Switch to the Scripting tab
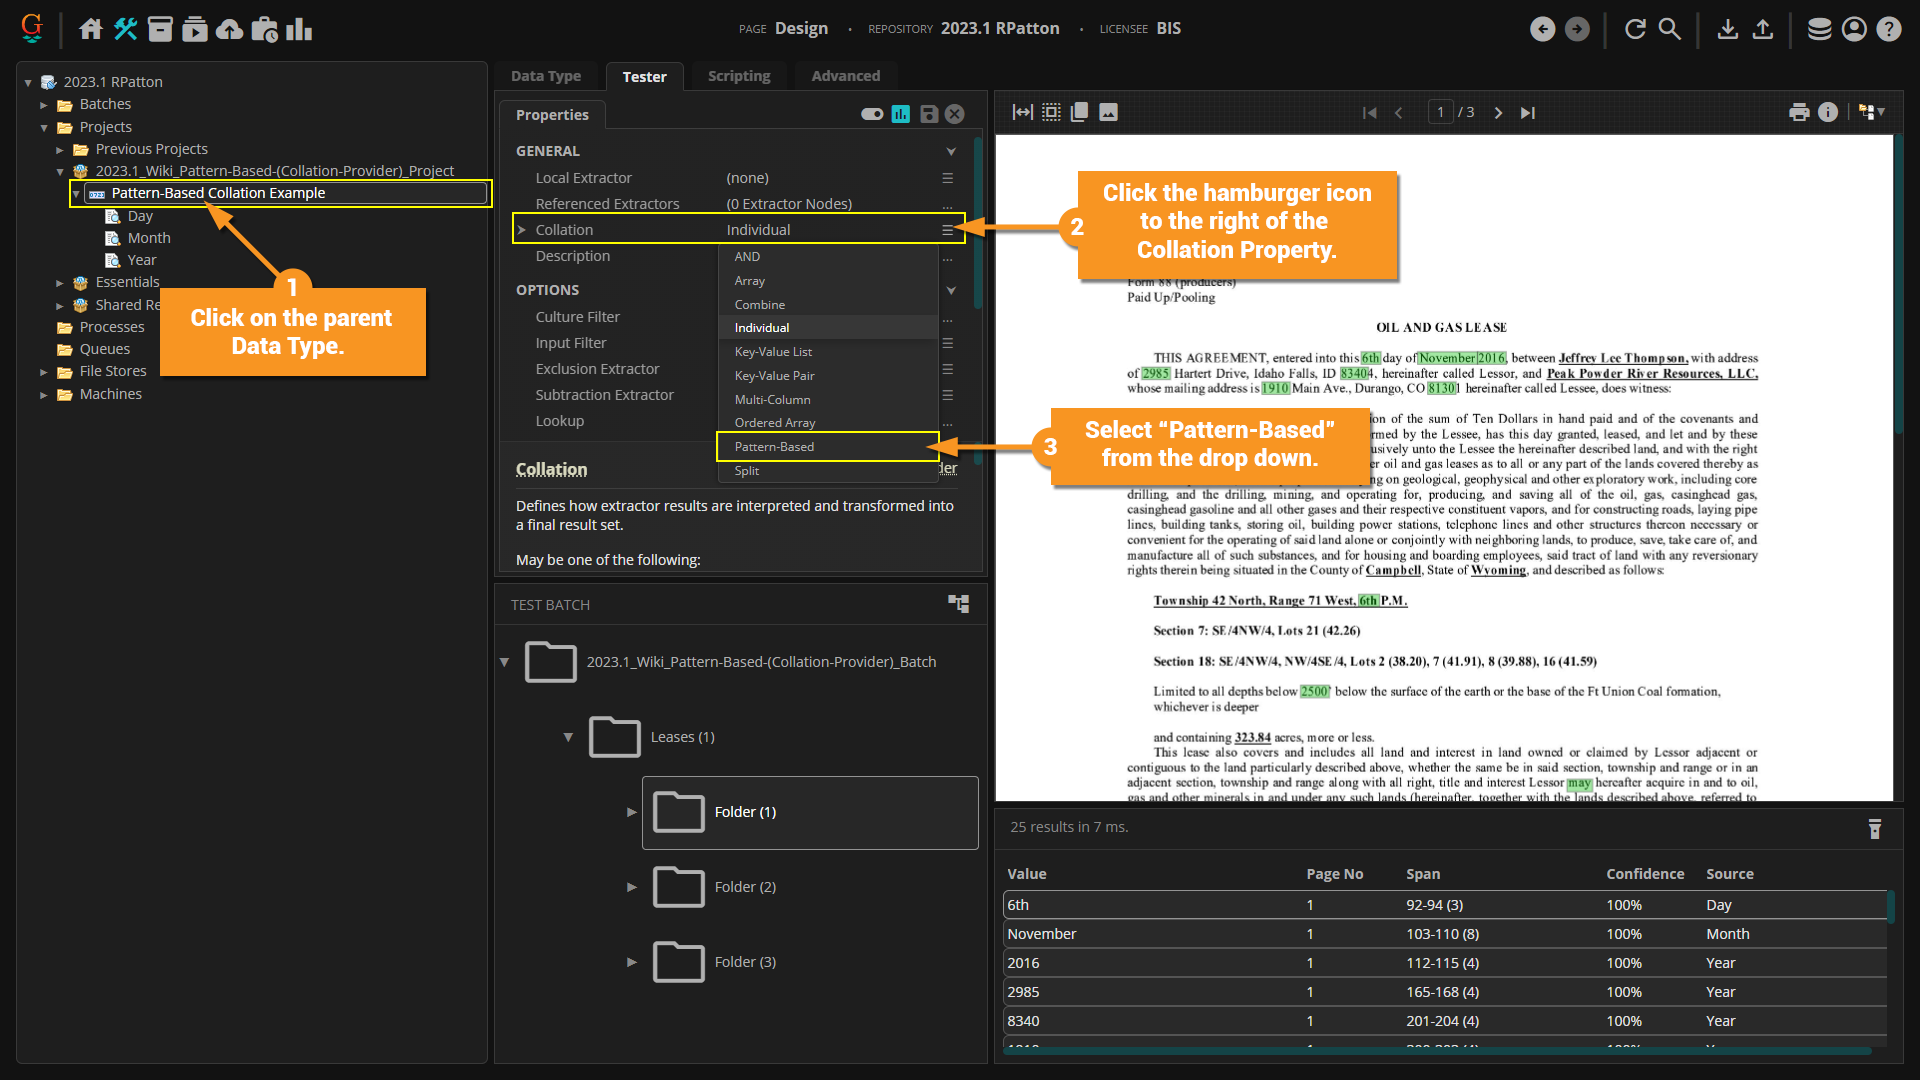Viewport: 1920px width, 1080px height. pos(739,76)
